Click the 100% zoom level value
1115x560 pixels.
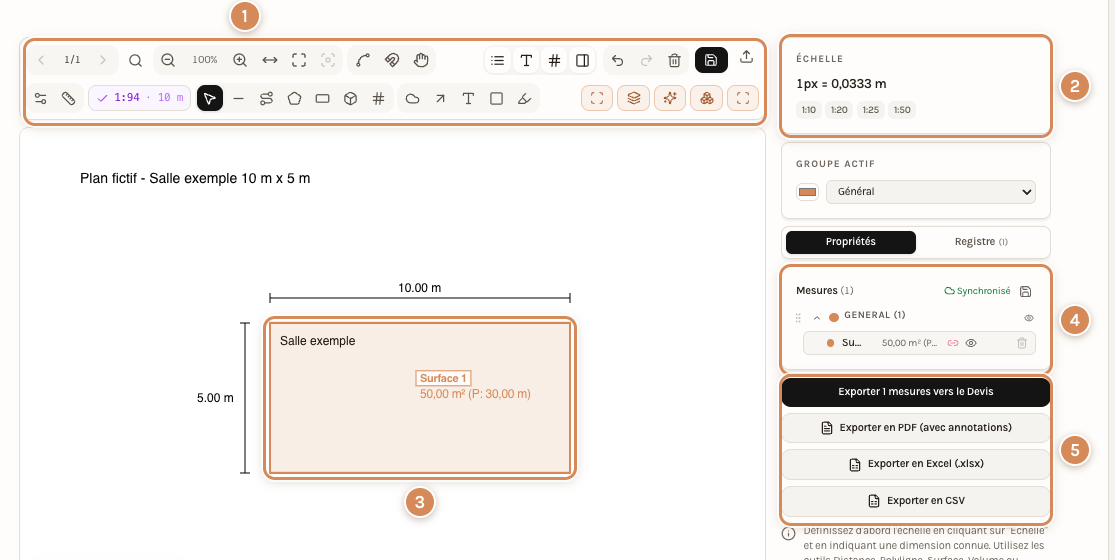(205, 60)
